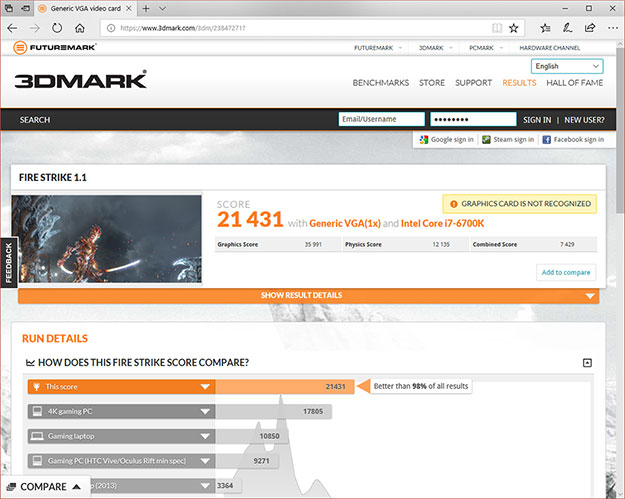
Task: Click the graphics card not recognized warning
Action: click(x=519, y=204)
